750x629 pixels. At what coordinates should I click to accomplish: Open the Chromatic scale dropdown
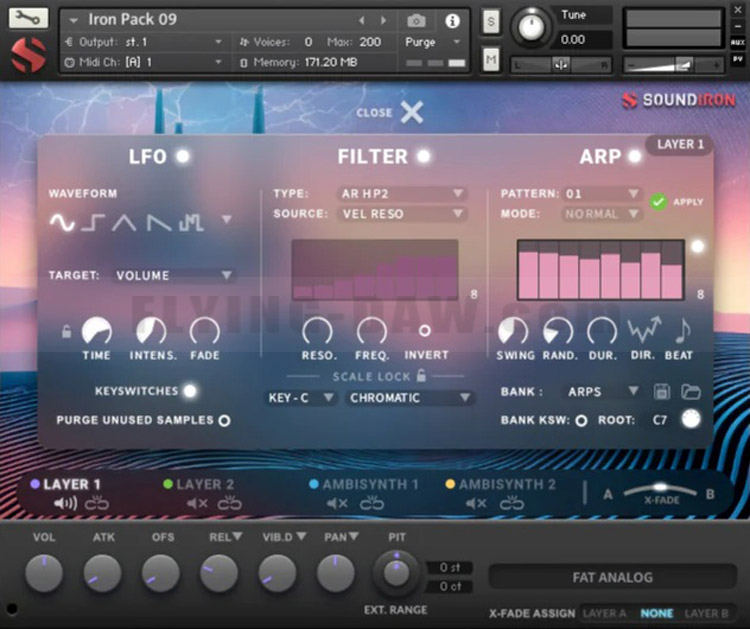(410, 398)
